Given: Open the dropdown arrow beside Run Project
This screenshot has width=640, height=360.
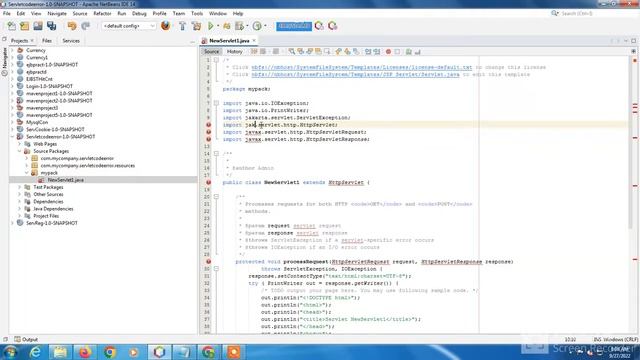Looking at the screenshot, I should click(x=218, y=26).
